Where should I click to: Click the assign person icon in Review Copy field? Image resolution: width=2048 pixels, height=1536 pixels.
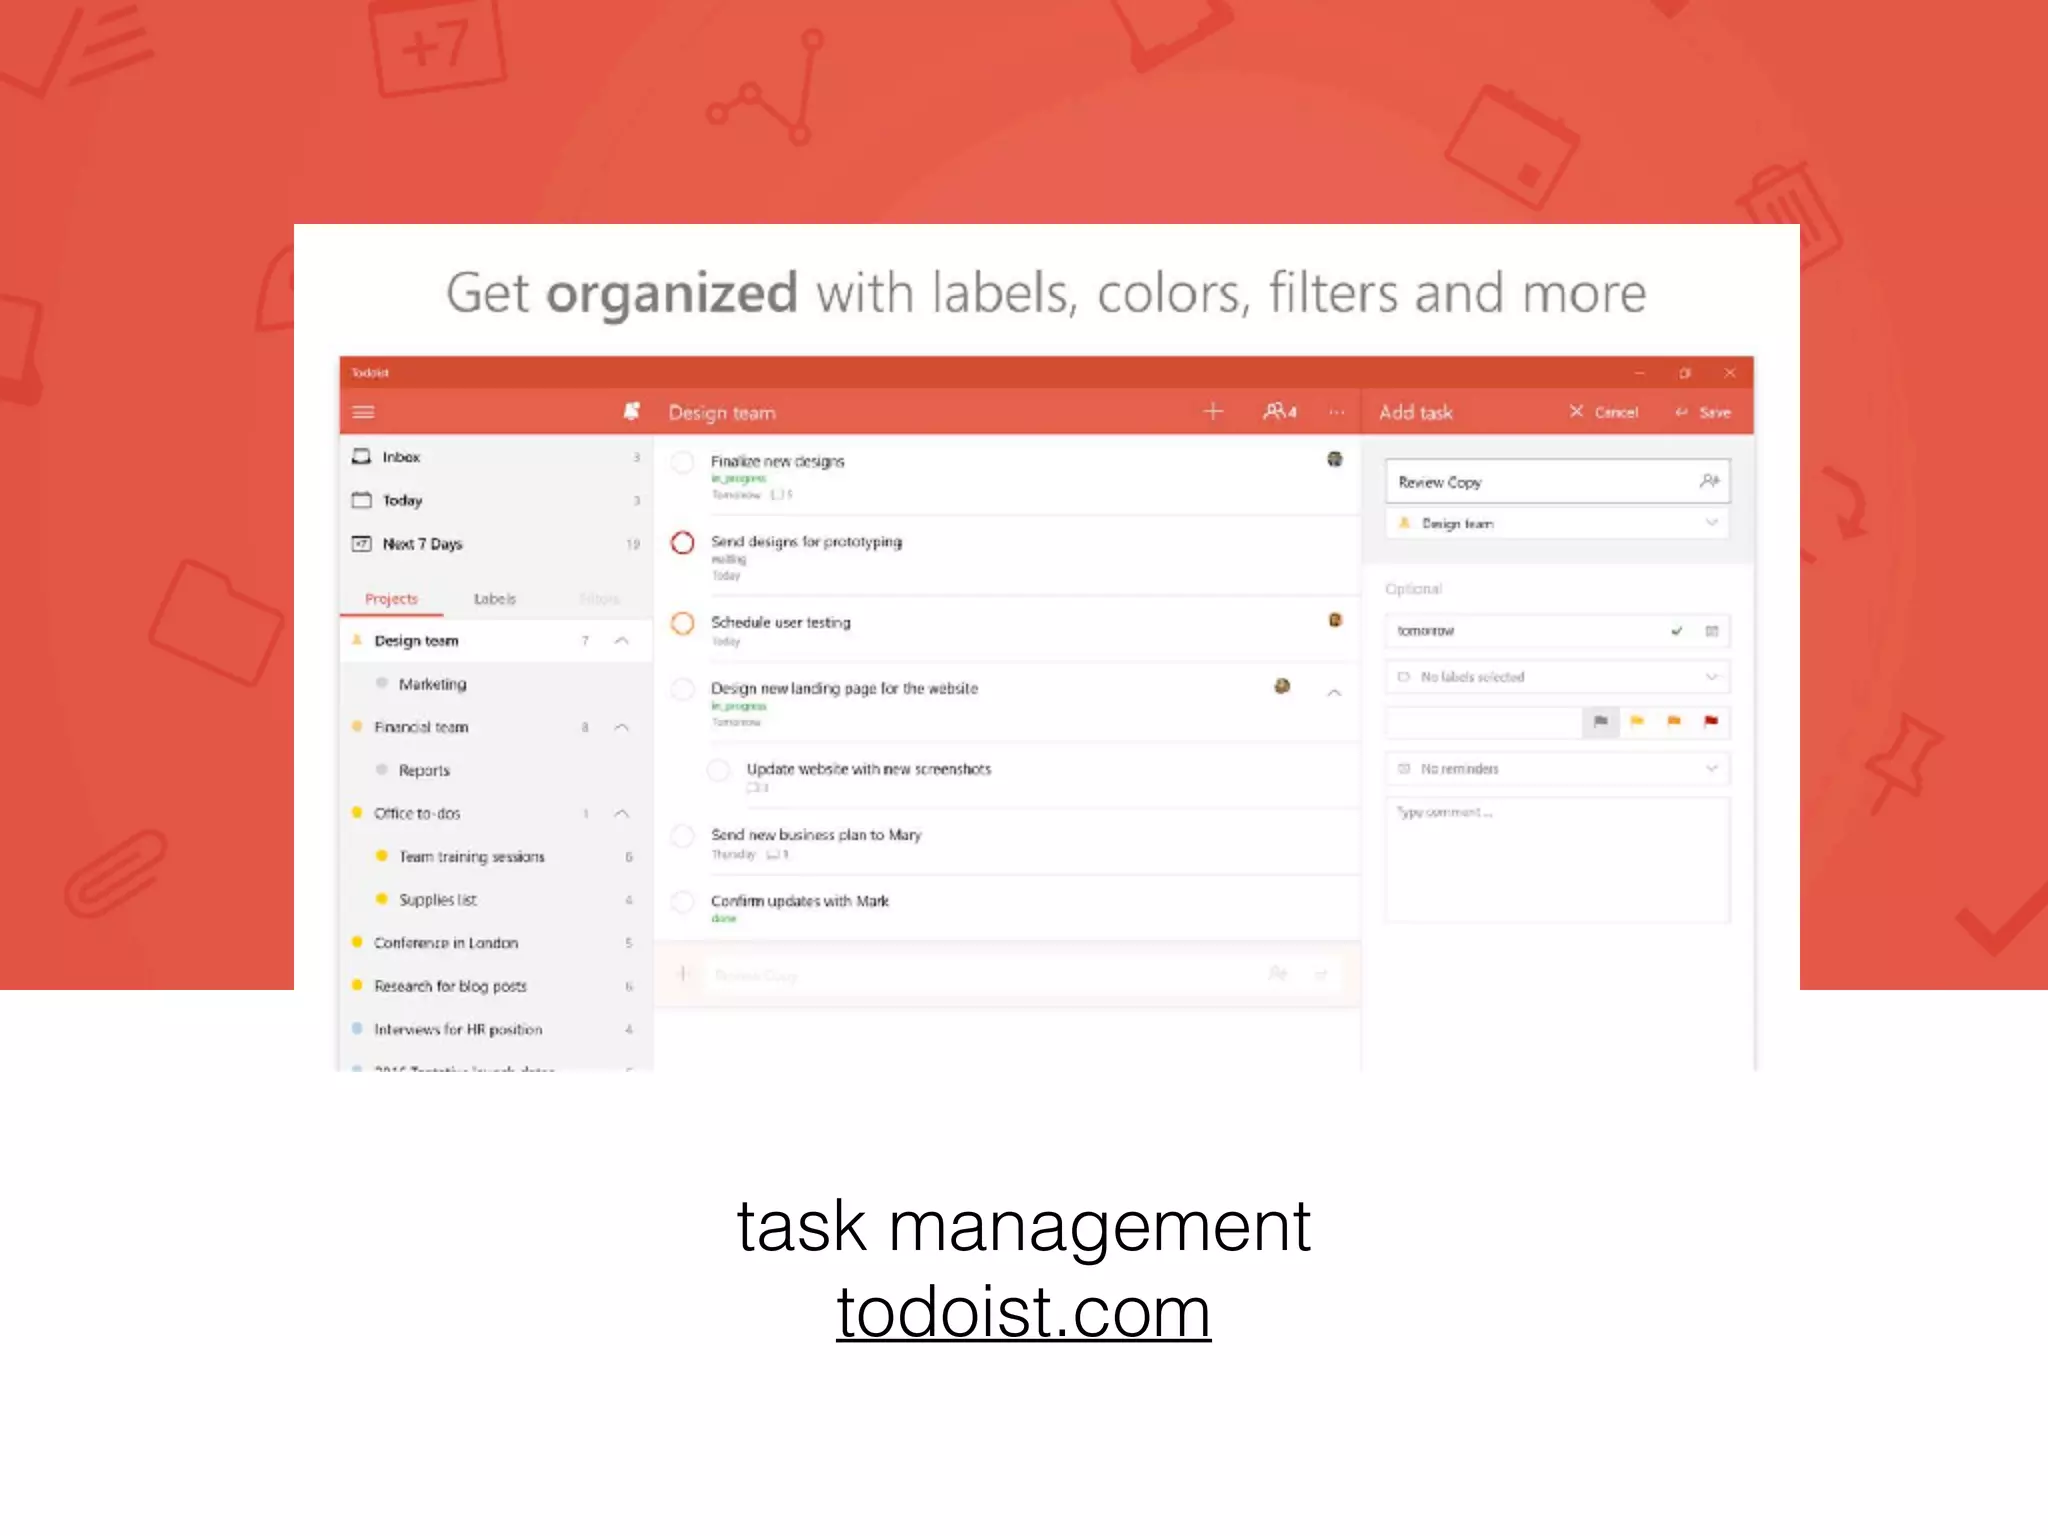1709,481
